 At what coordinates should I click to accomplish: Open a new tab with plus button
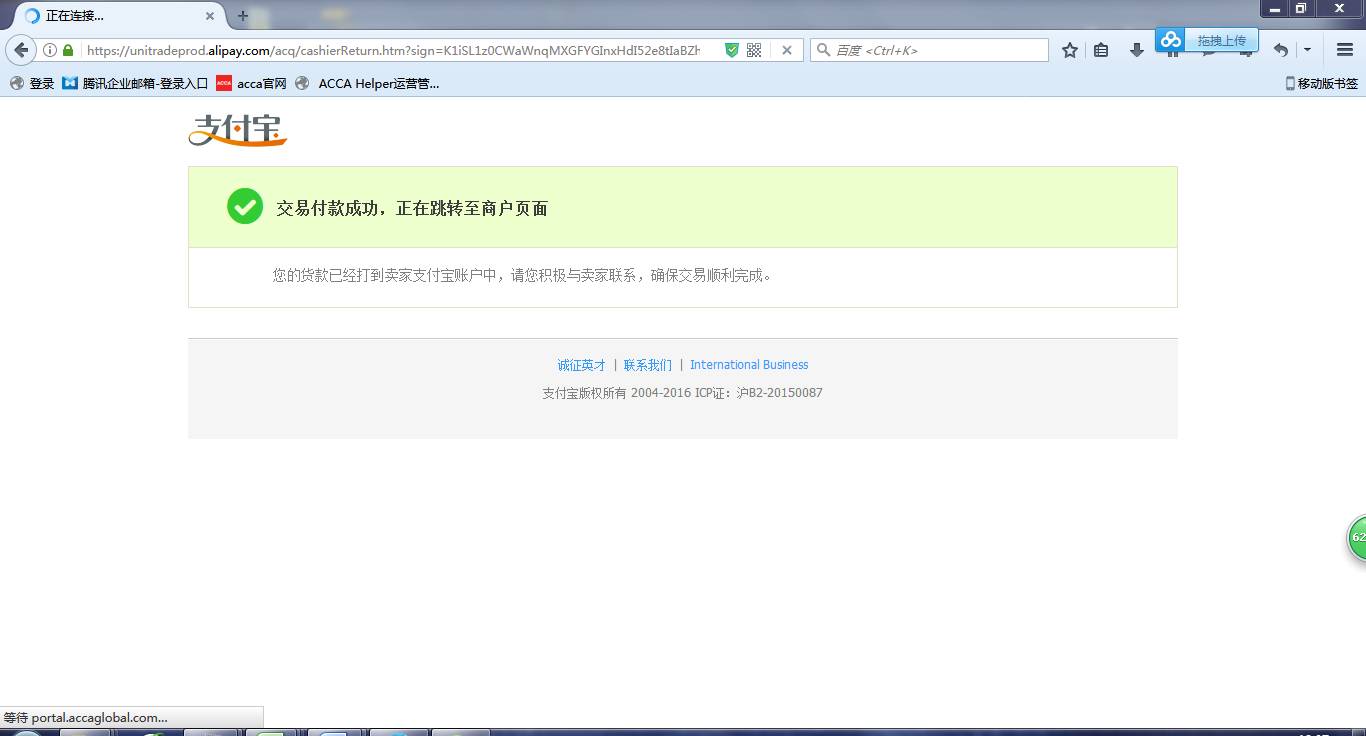coord(242,16)
